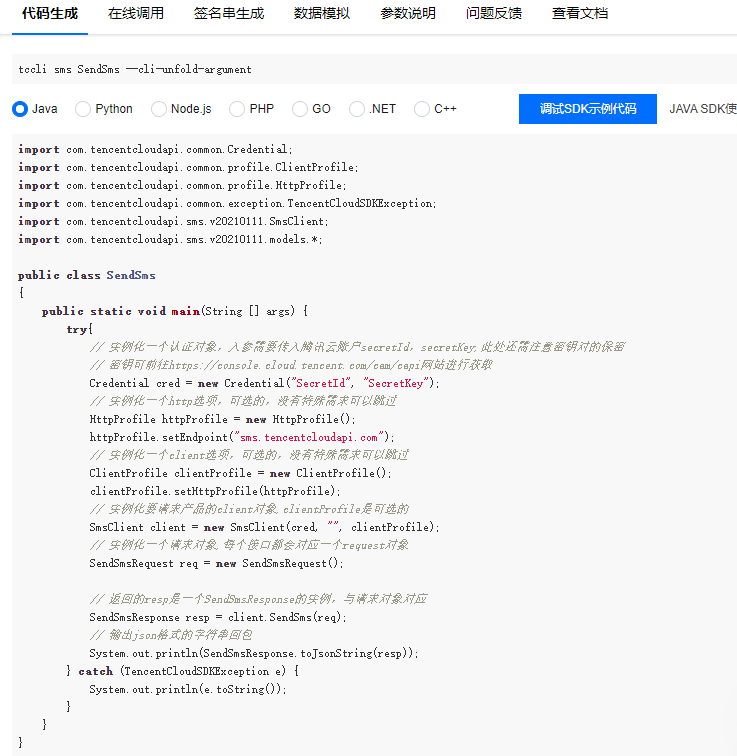Viewport: 737px width, 756px height.
Task: Open the 签名串生成 tab
Action: click(229, 14)
